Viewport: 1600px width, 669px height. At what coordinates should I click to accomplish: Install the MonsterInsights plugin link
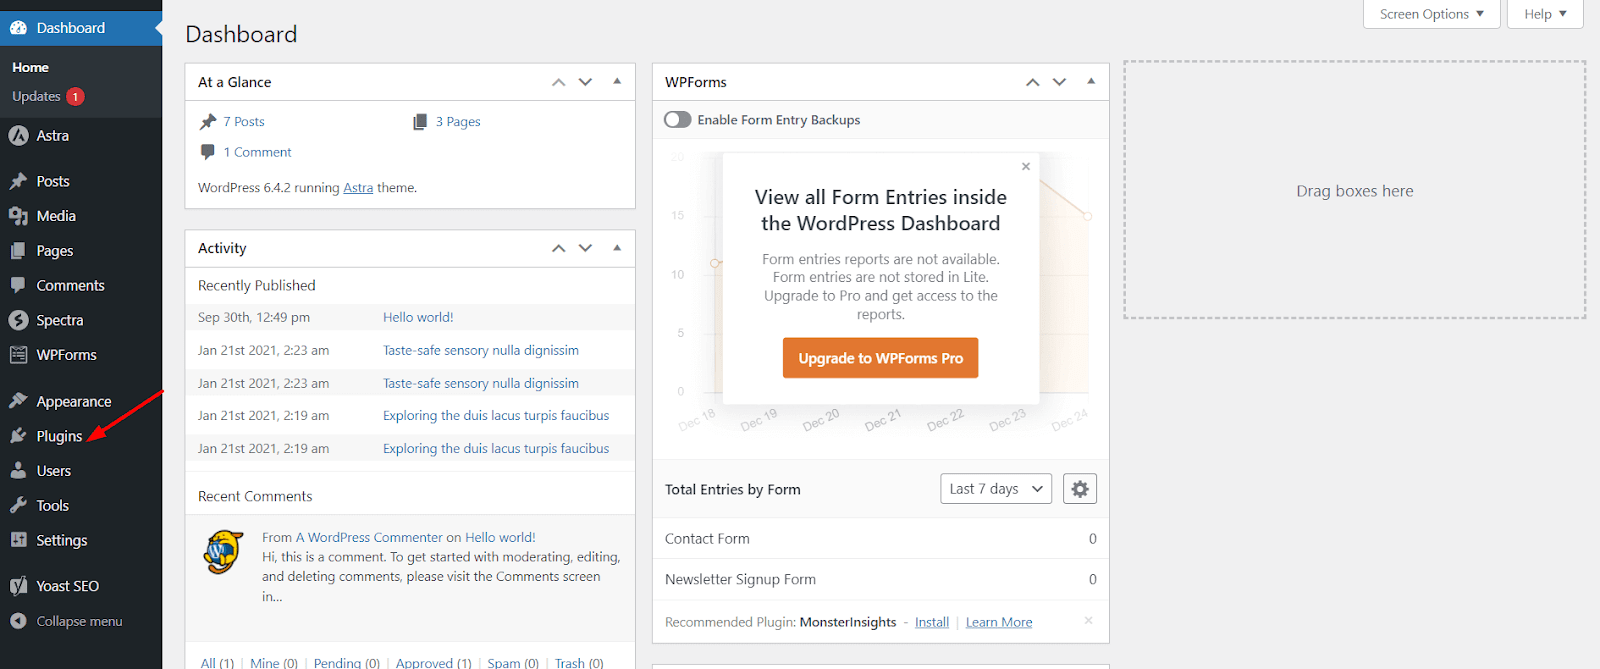[932, 622]
